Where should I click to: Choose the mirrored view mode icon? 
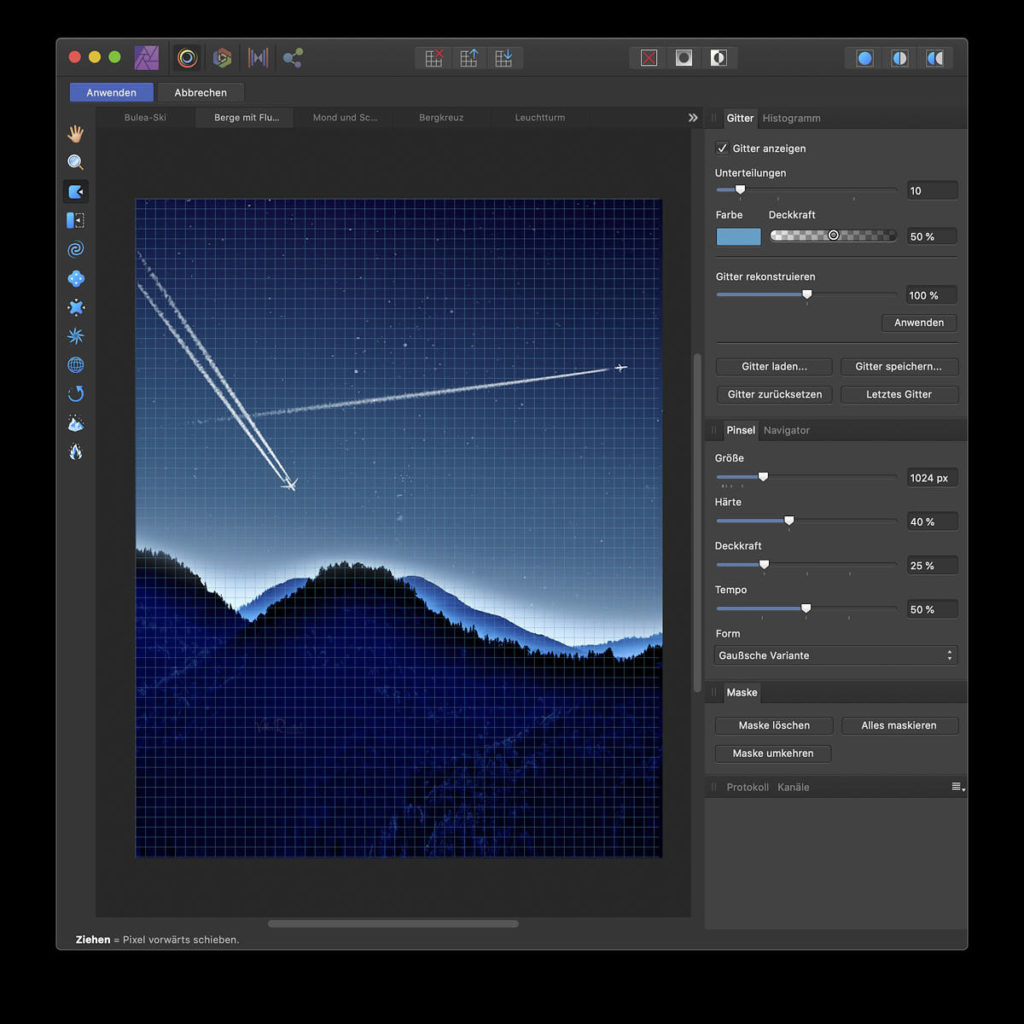point(935,58)
